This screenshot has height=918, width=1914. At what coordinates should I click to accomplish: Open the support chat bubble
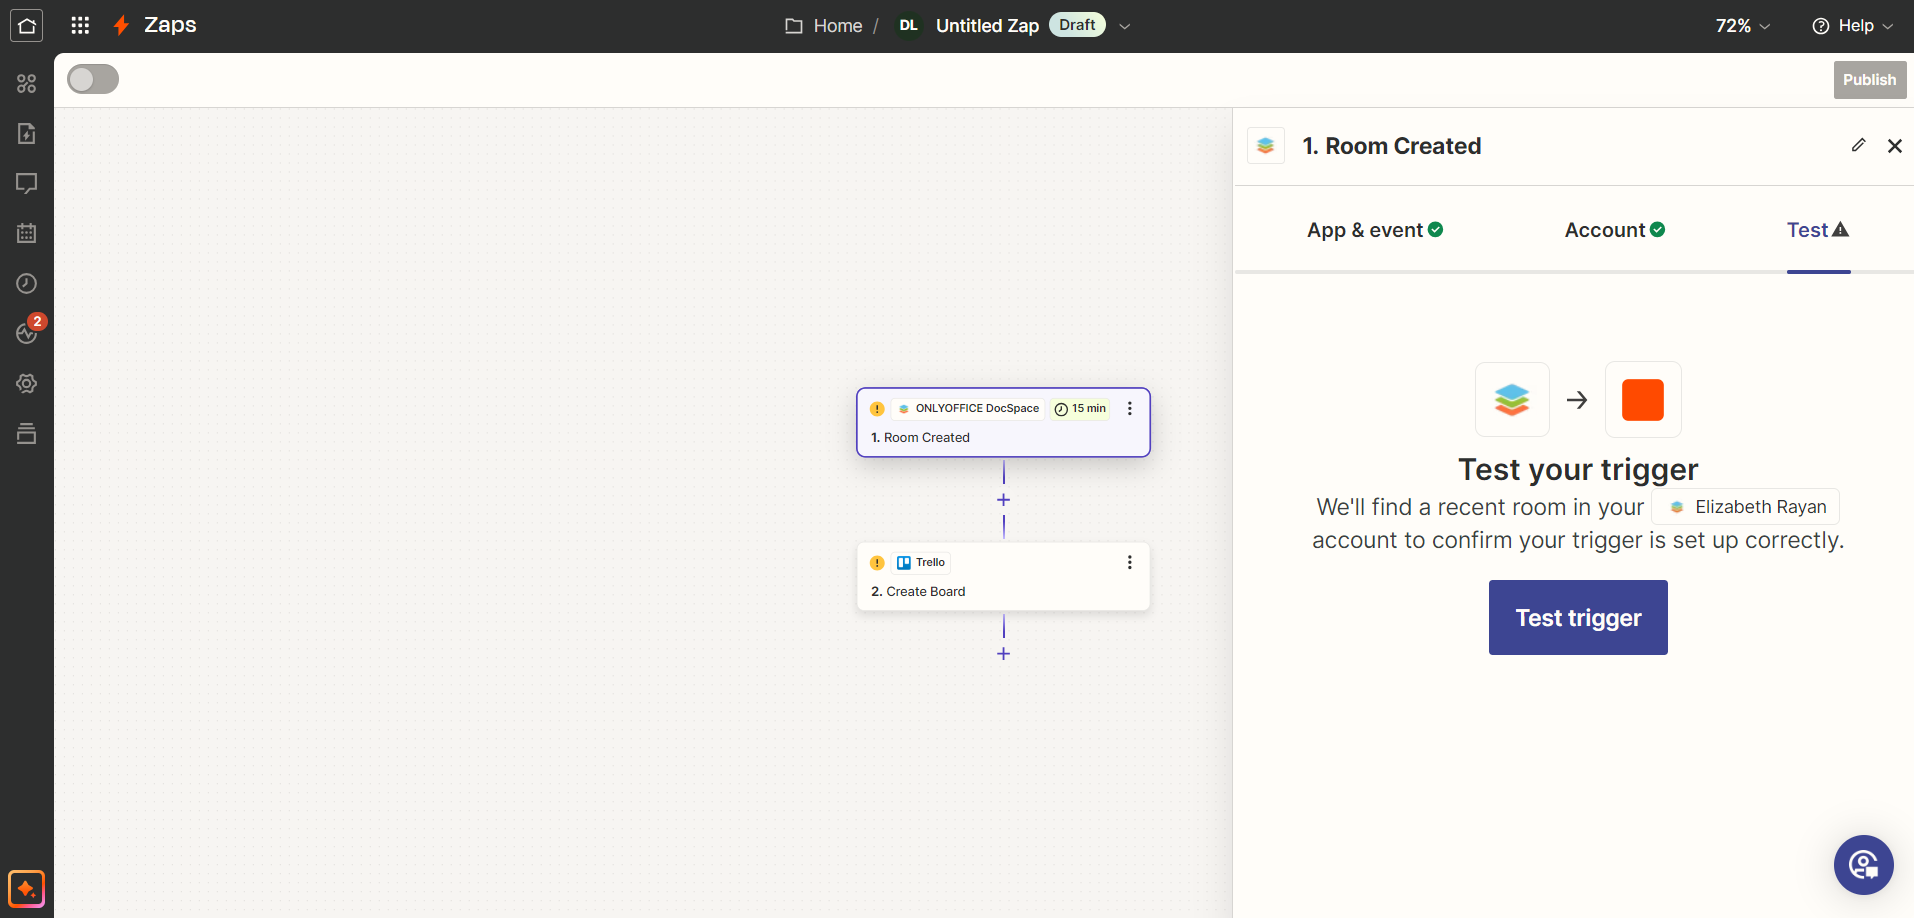[x=1863, y=865]
